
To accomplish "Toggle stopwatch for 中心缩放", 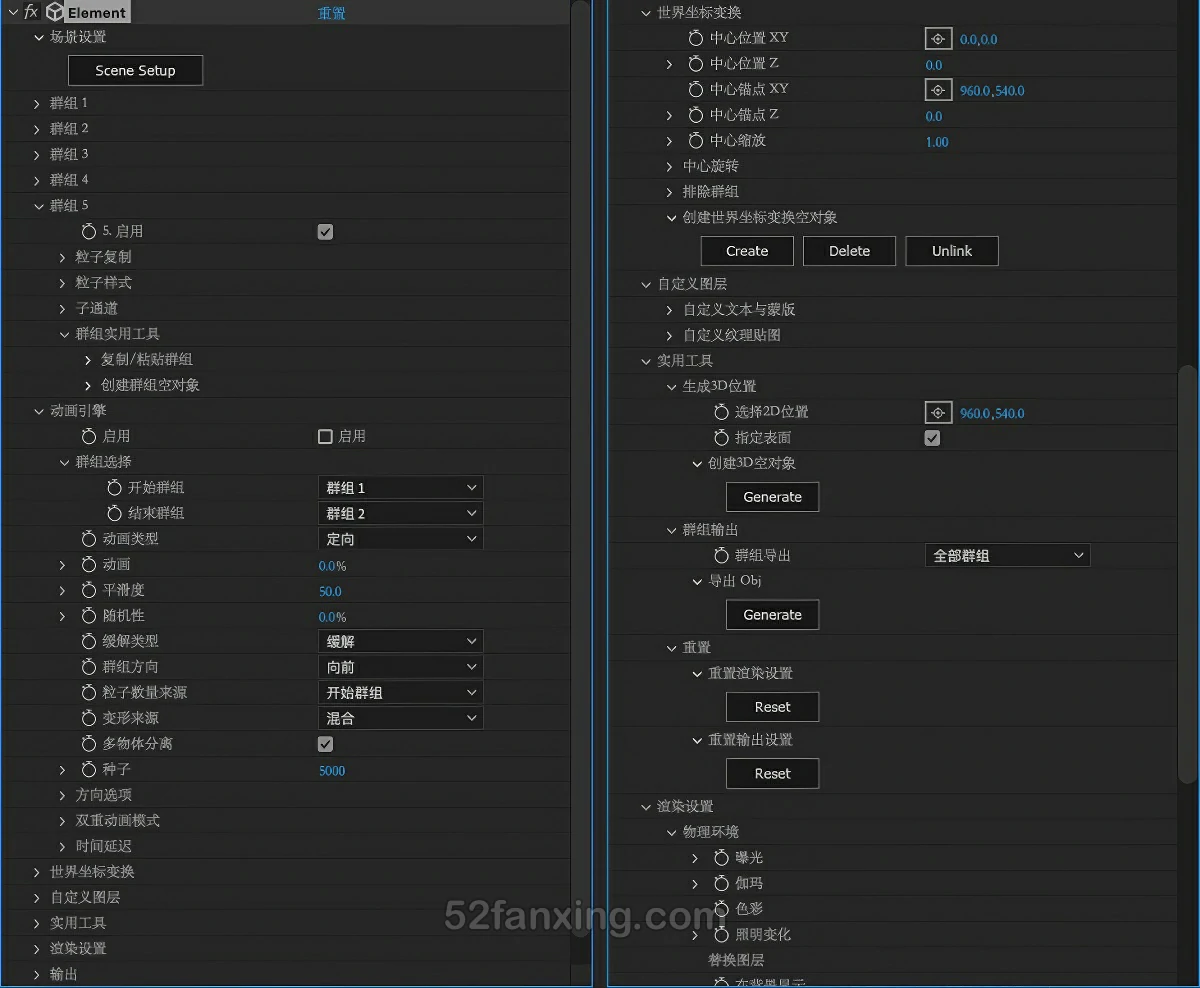I will 696,141.
